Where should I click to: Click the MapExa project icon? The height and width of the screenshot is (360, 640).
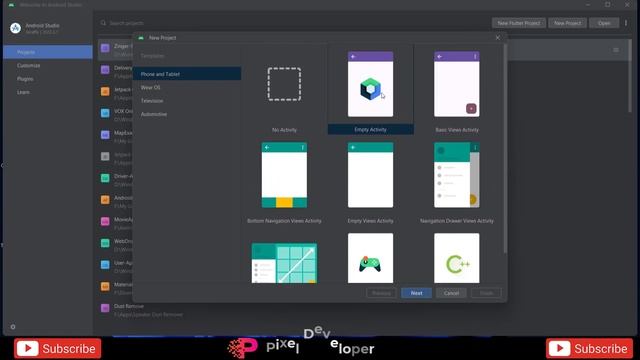point(105,134)
